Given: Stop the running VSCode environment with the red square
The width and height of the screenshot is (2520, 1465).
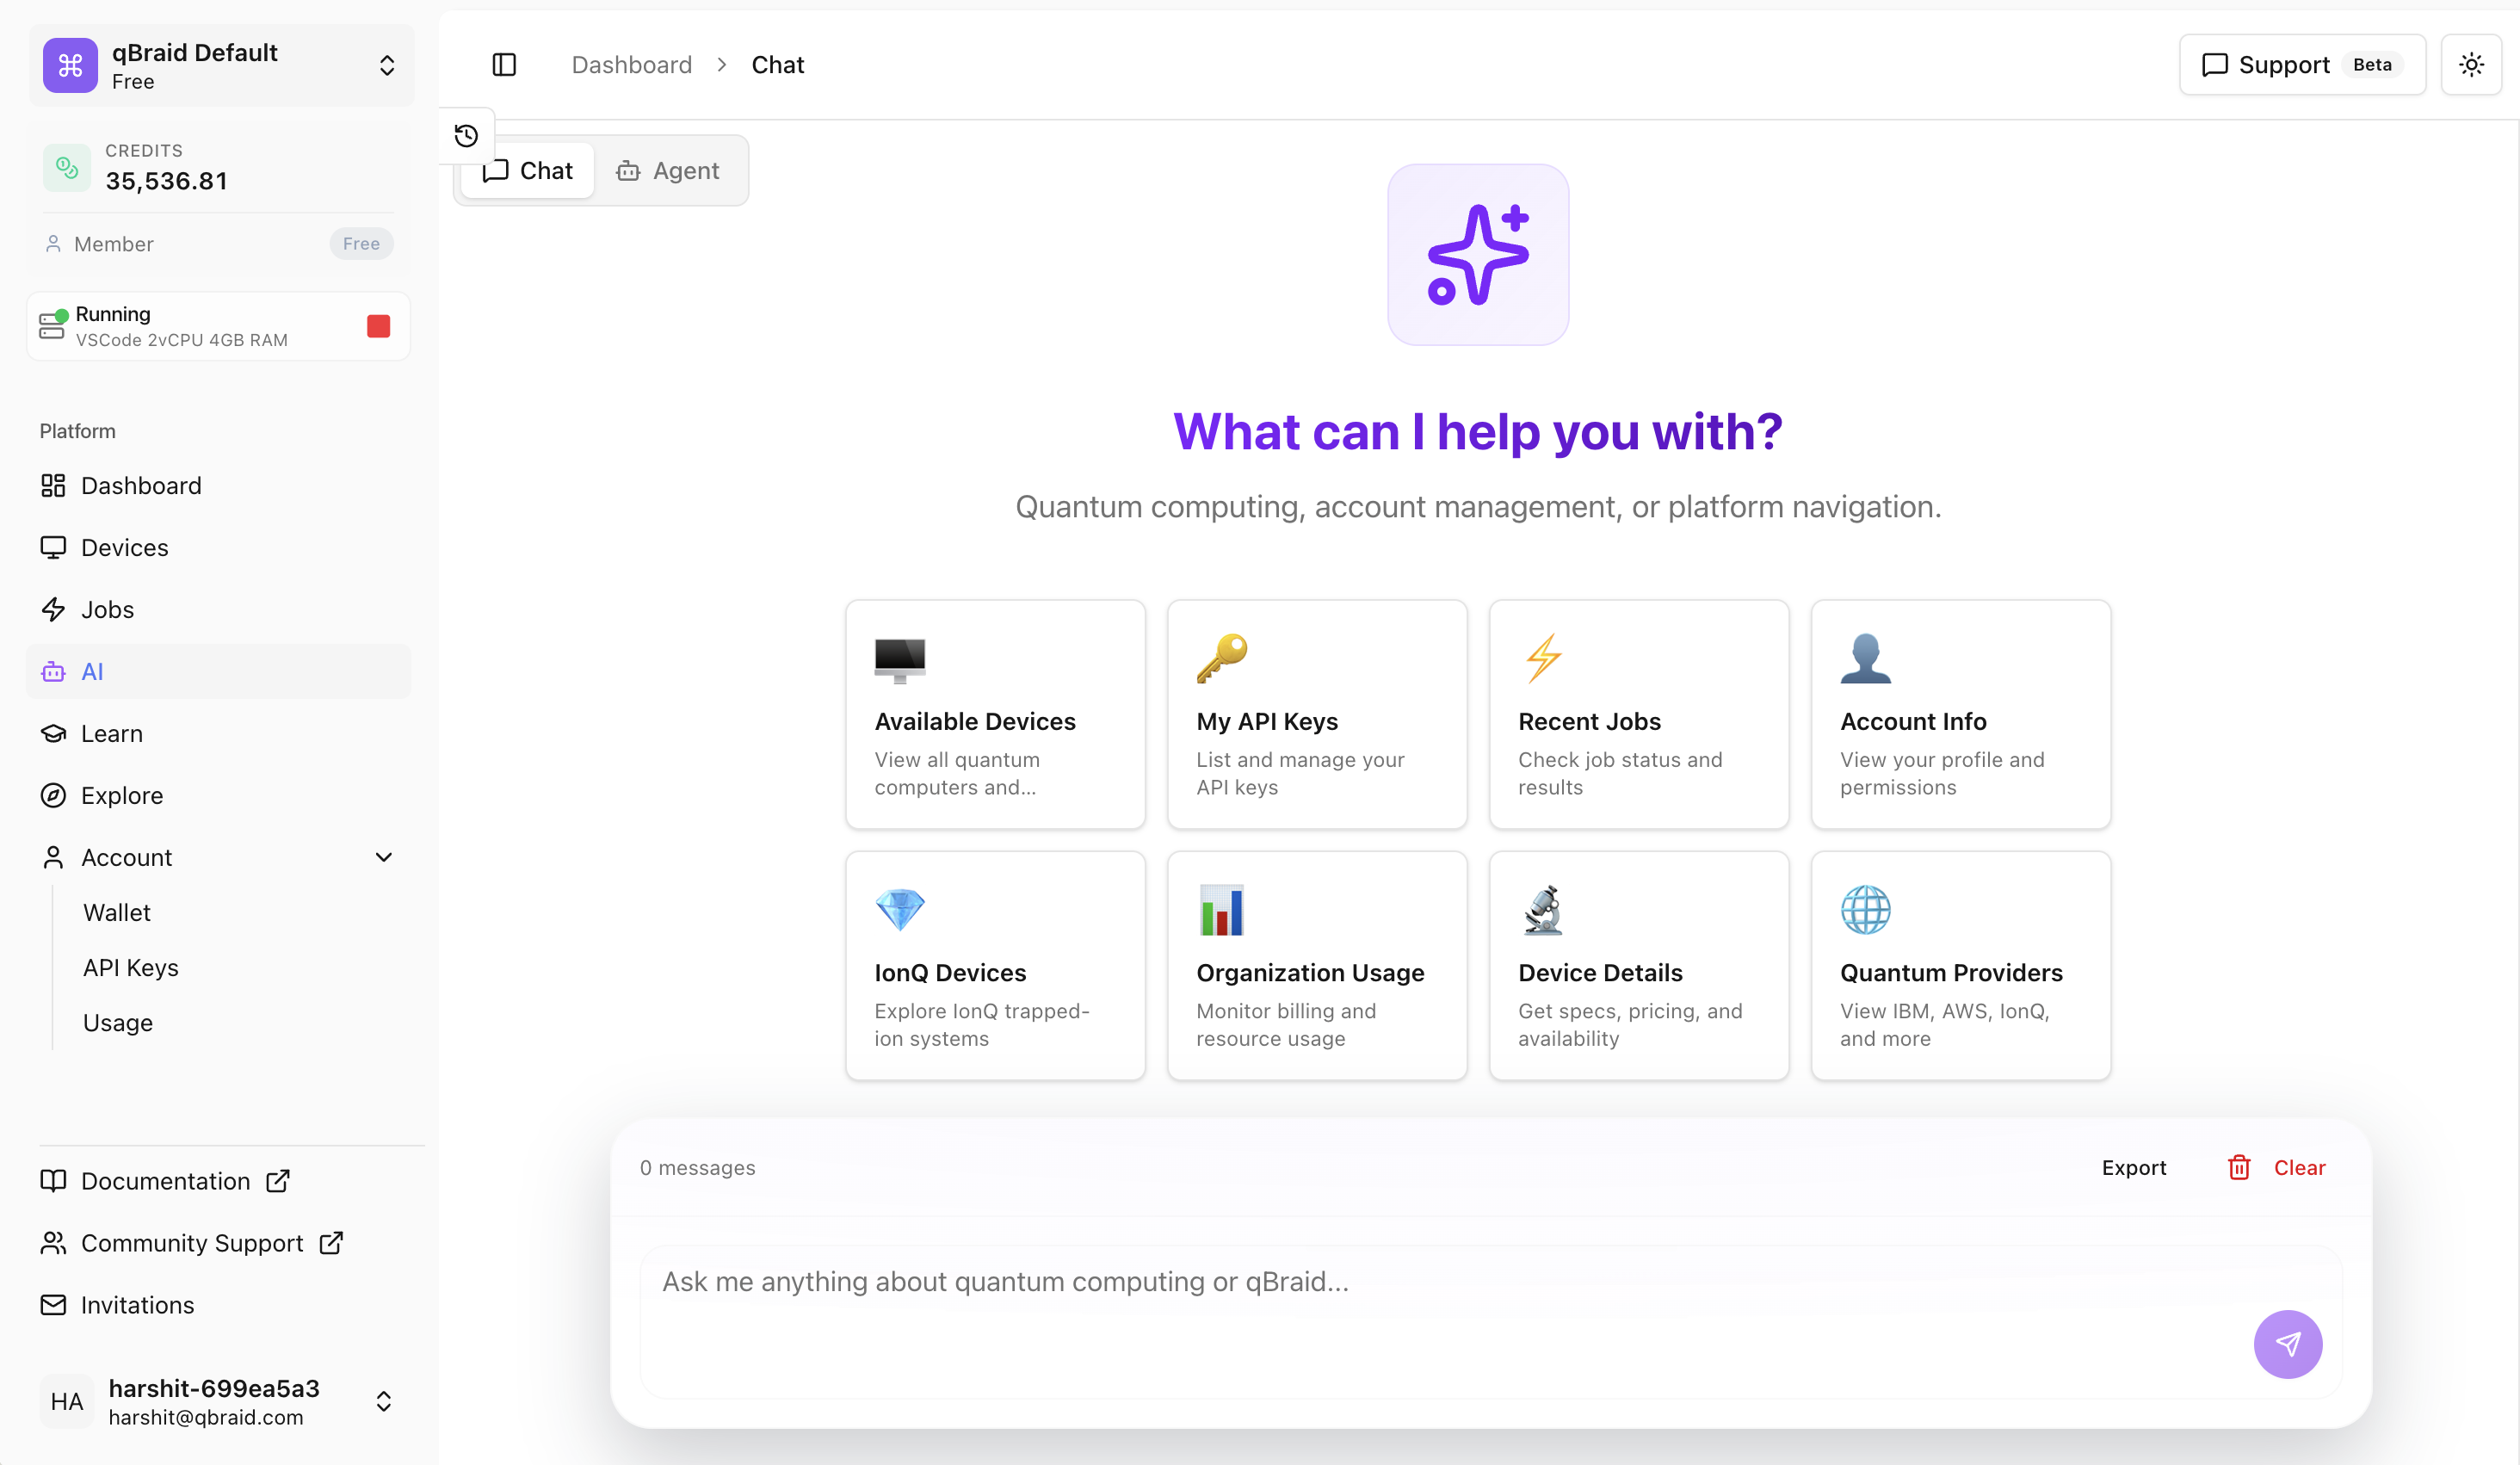Looking at the screenshot, I should (378, 326).
